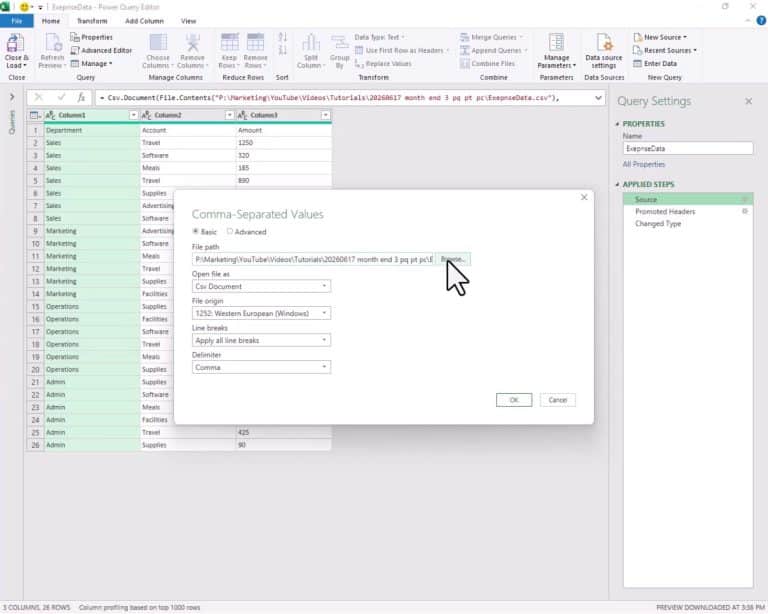The height and width of the screenshot is (614, 768).
Task: Switch to the Add Column tab
Action: point(144,21)
